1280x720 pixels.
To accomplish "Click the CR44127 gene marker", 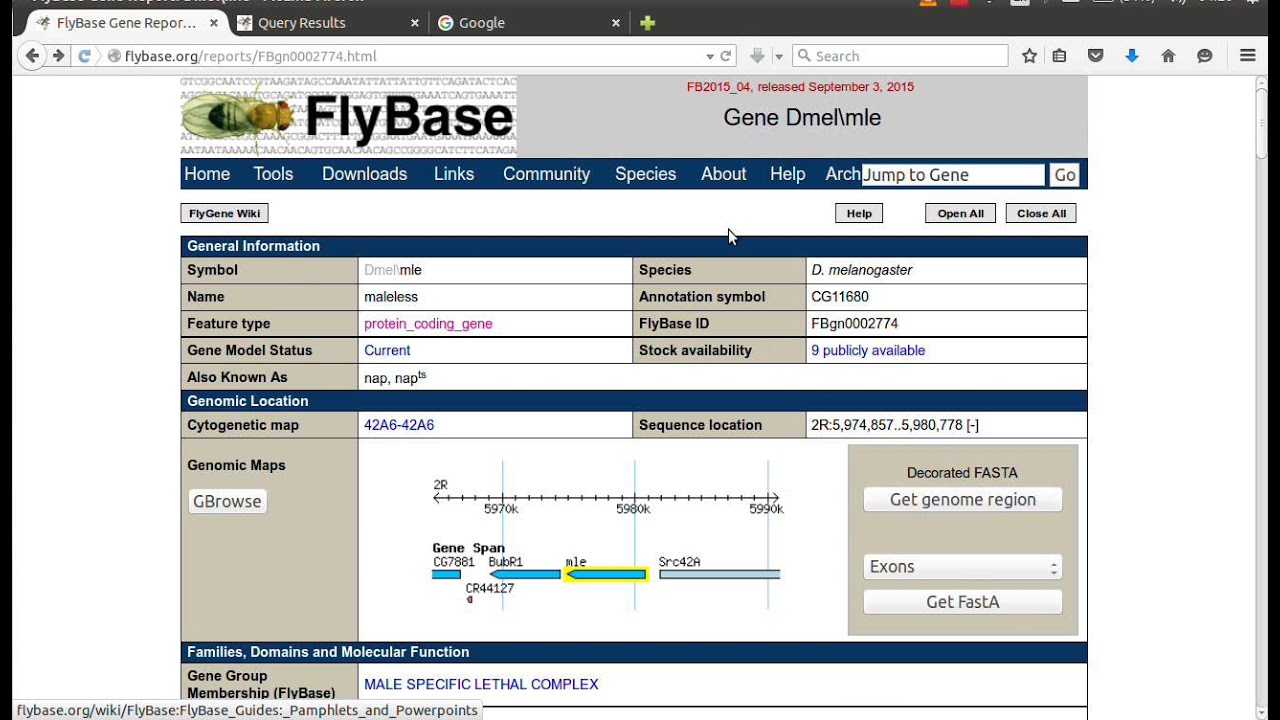I will coord(470,600).
